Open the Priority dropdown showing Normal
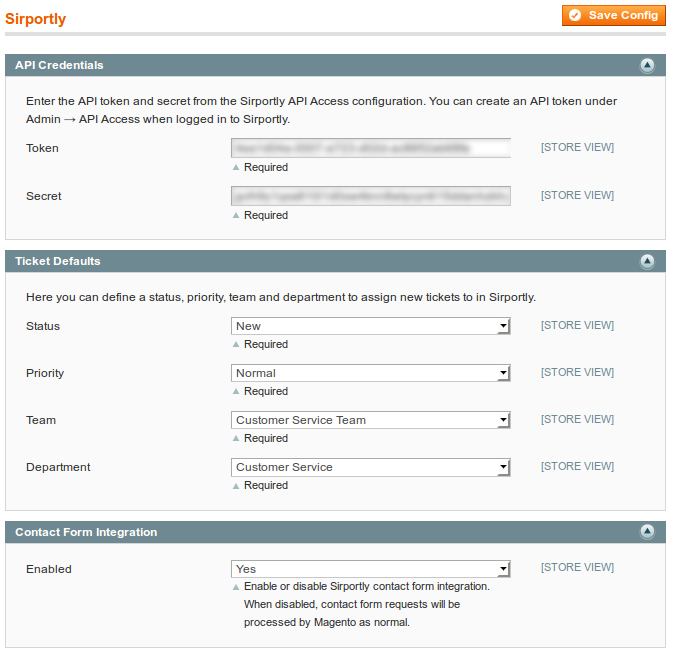Screen dimensions: 673x653 click(371, 373)
